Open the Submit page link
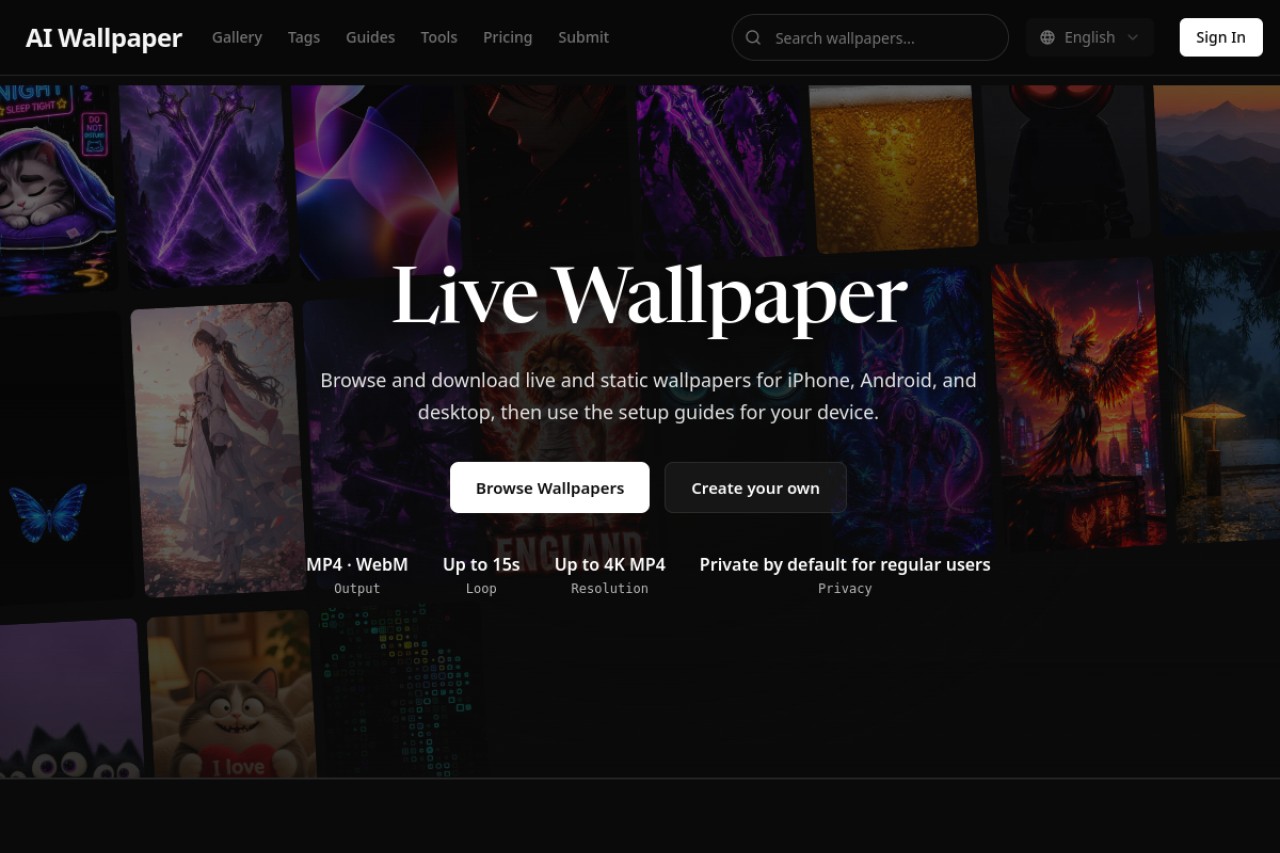 point(583,37)
